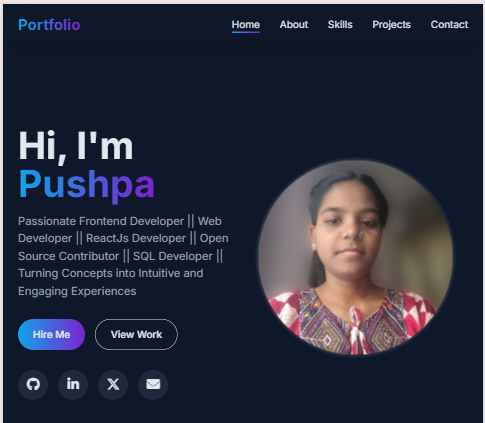The height and width of the screenshot is (423, 485).
Task: Click the 'Hi, I'm' heading text
Action: pyautogui.click(x=76, y=146)
